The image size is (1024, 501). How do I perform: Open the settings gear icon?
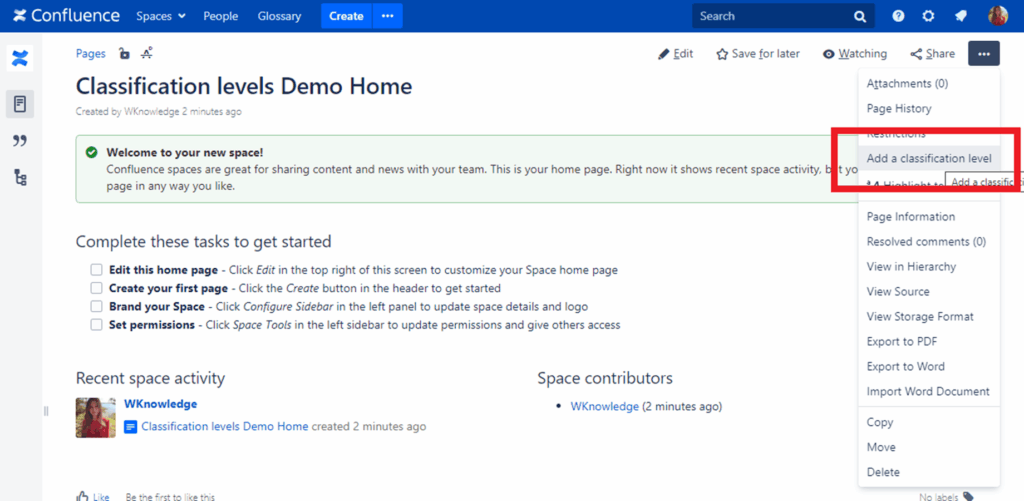tap(928, 16)
